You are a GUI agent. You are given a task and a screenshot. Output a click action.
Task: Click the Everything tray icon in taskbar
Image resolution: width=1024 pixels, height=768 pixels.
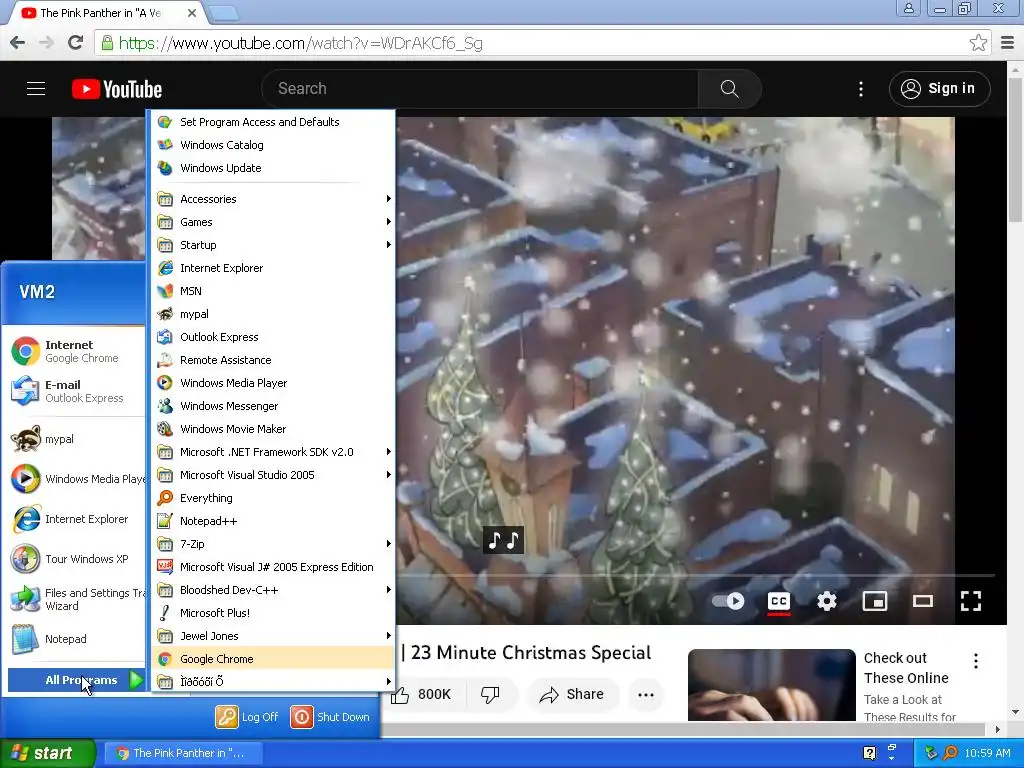(x=950, y=753)
